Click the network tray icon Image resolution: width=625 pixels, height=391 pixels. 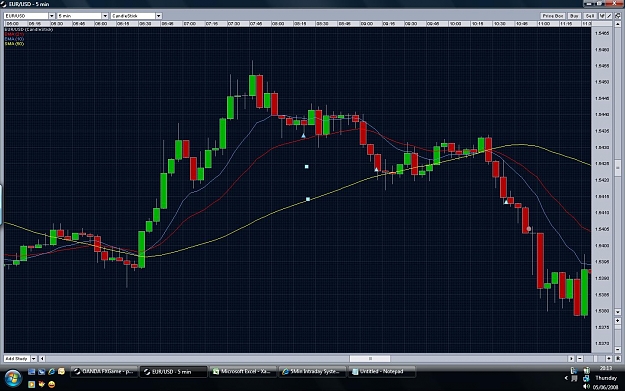coord(586,378)
